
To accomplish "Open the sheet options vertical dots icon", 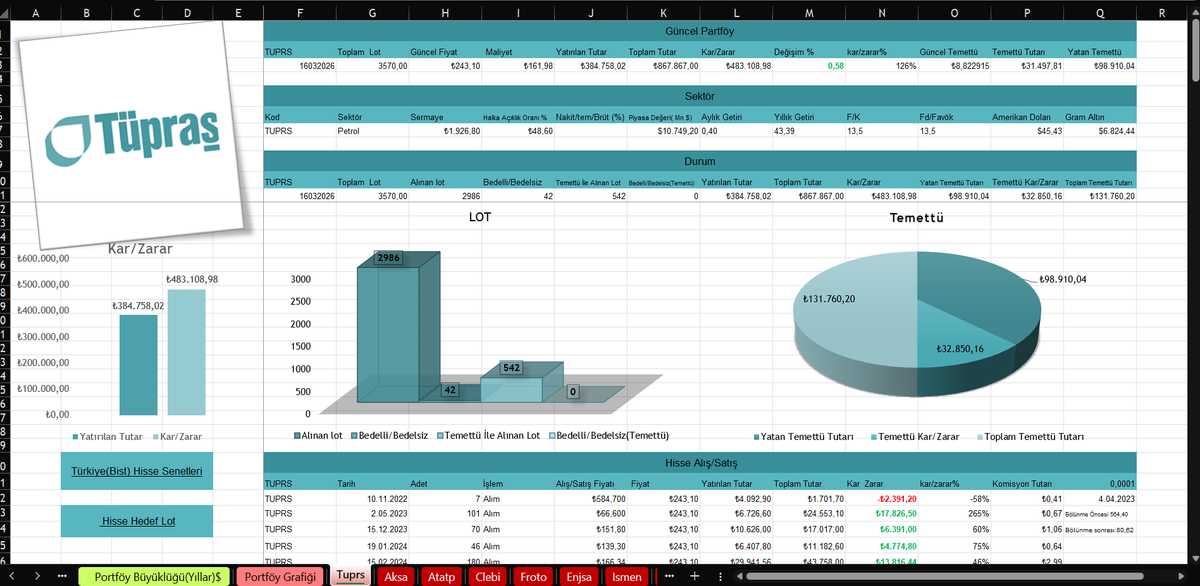I will point(720,576).
